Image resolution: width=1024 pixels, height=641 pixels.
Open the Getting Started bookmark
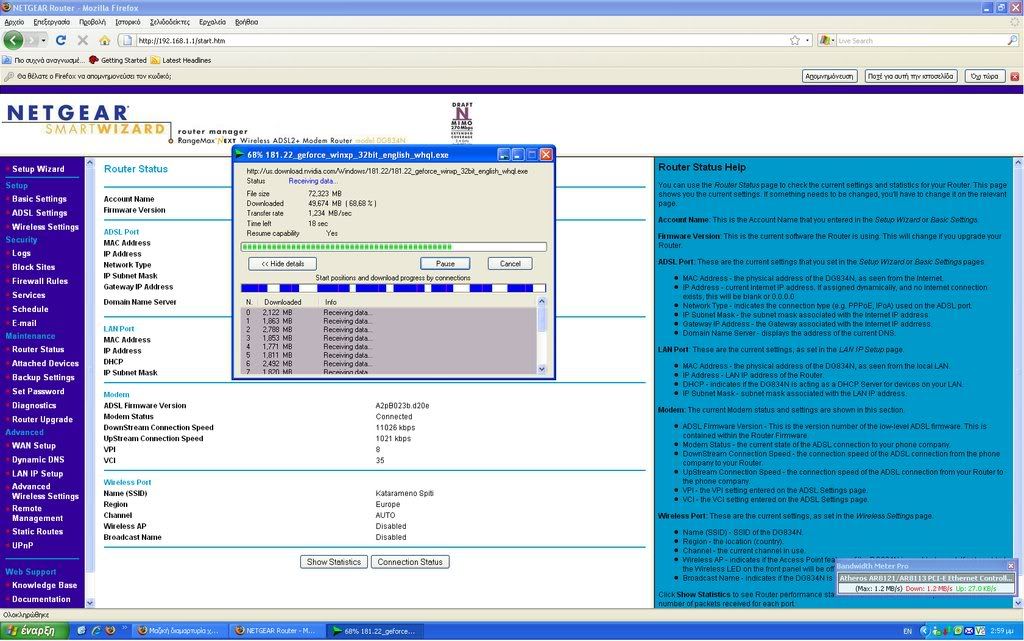(x=118, y=60)
